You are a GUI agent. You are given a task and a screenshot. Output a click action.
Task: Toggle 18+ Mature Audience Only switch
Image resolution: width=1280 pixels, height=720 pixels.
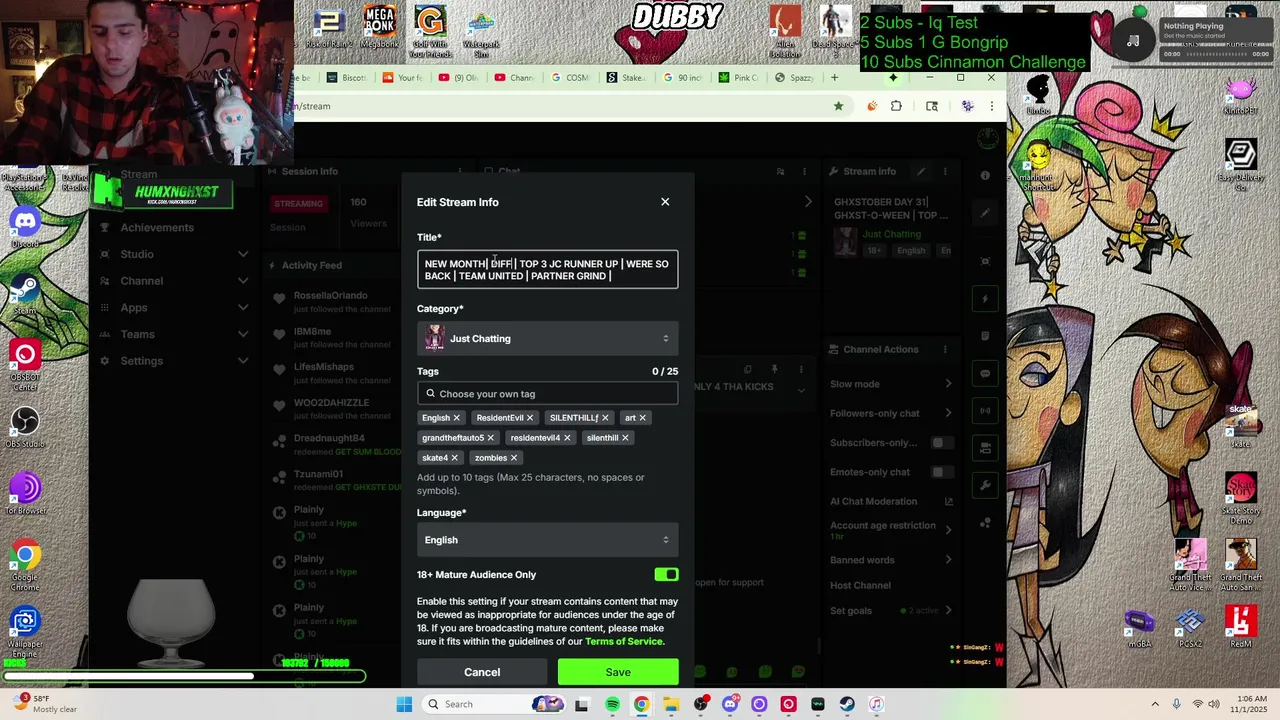(x=666, y=575)
